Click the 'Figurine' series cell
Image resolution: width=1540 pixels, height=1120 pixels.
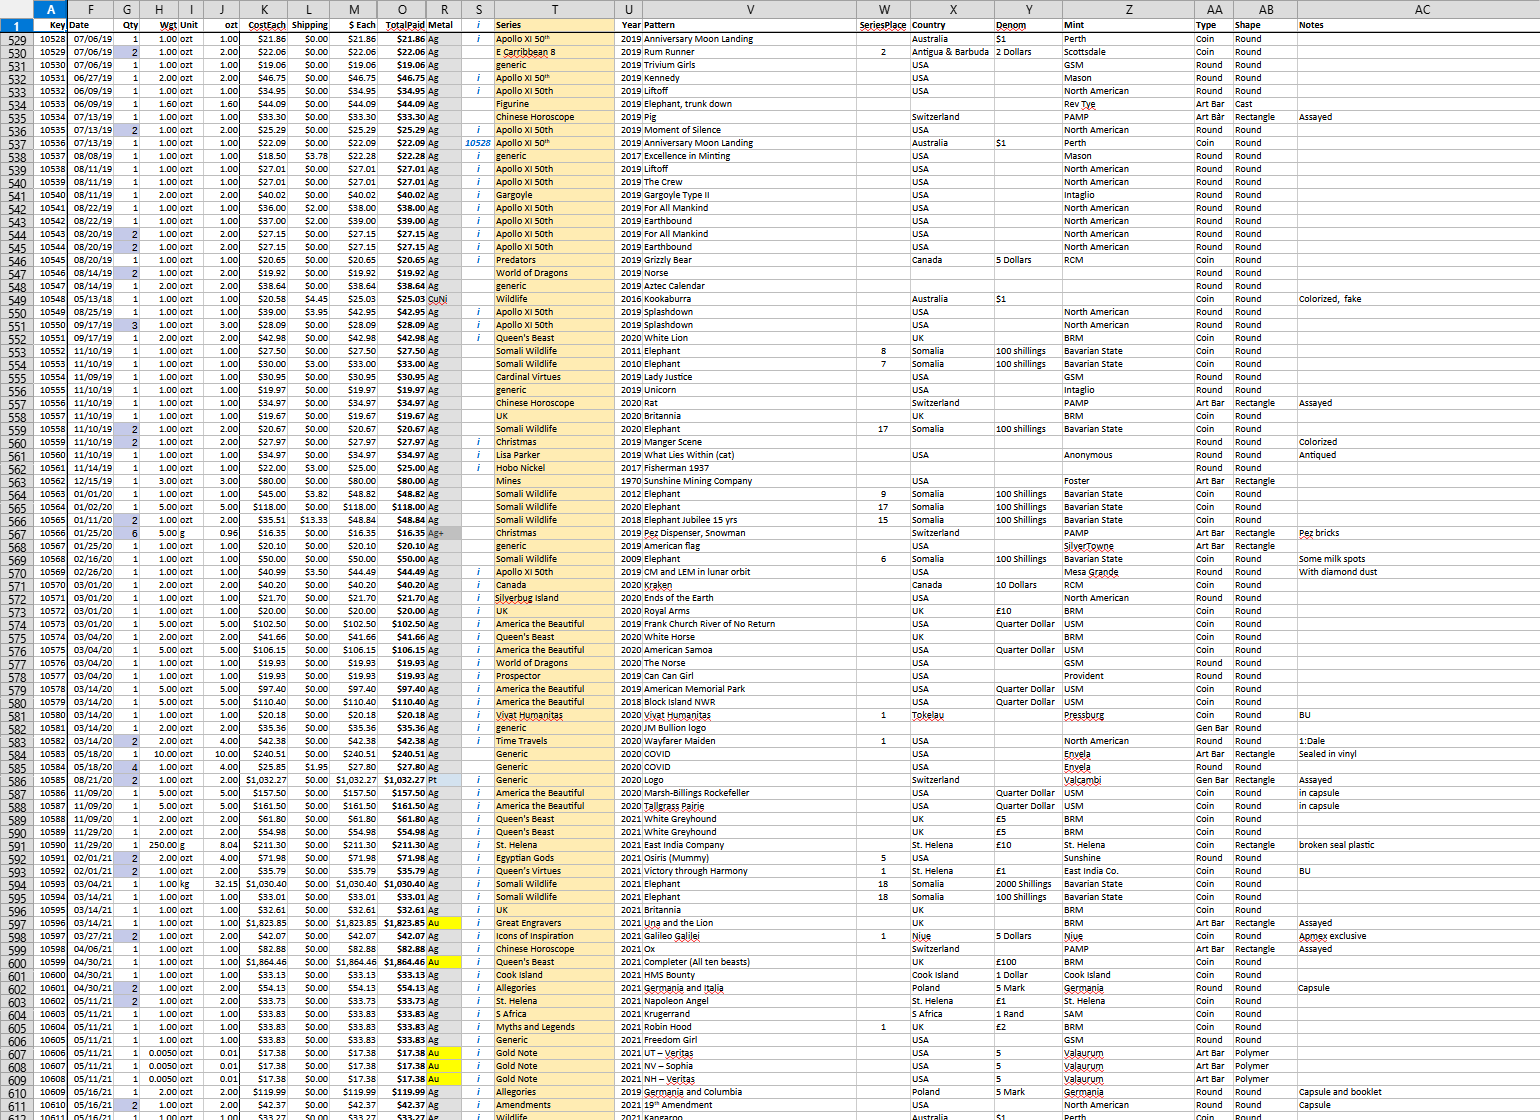tap(554, 104)
